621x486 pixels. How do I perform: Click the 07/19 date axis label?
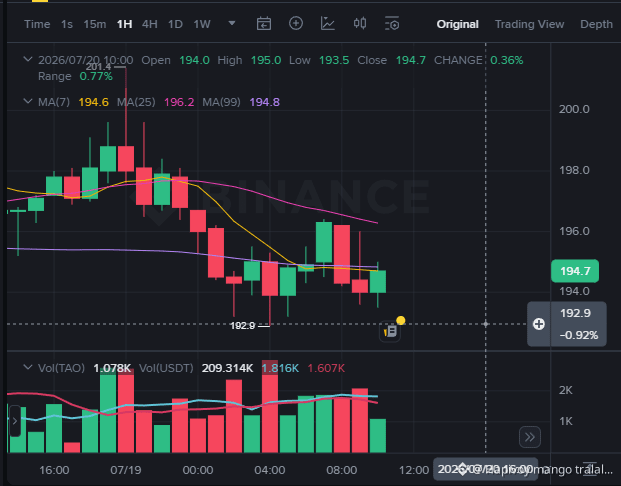click(126, 470)
